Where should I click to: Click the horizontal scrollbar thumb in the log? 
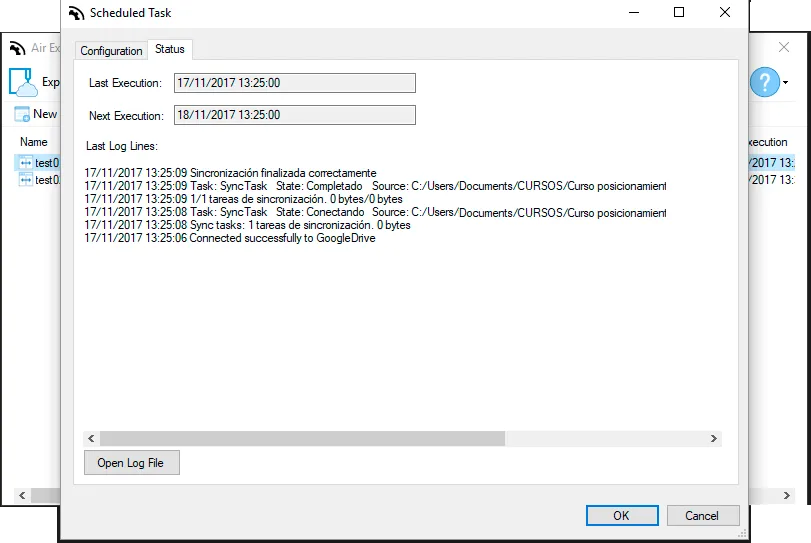pyautogui.click(x=302, y=439)
